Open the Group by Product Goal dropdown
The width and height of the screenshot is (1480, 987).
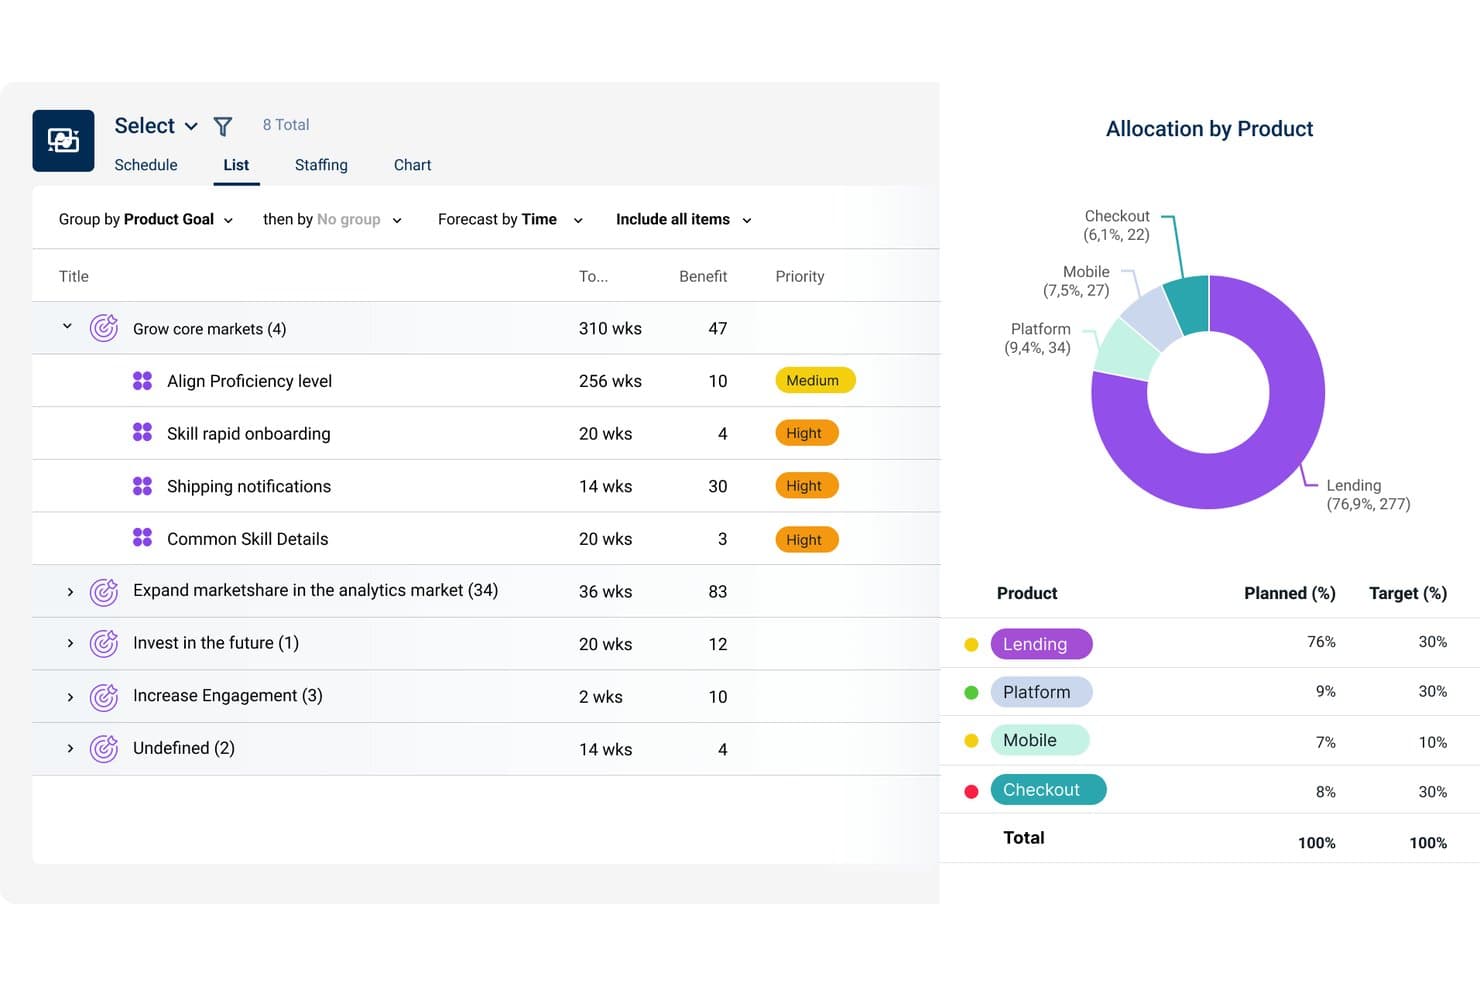tap(146, 219)
